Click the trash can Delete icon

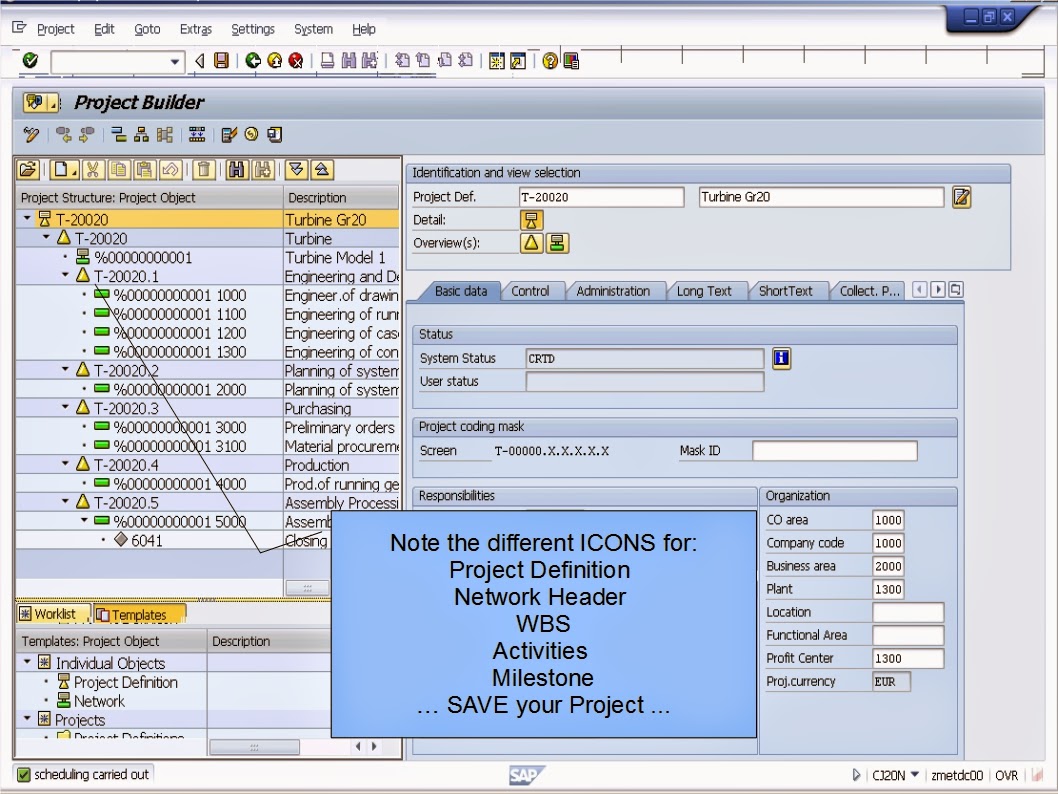point(202,169)
